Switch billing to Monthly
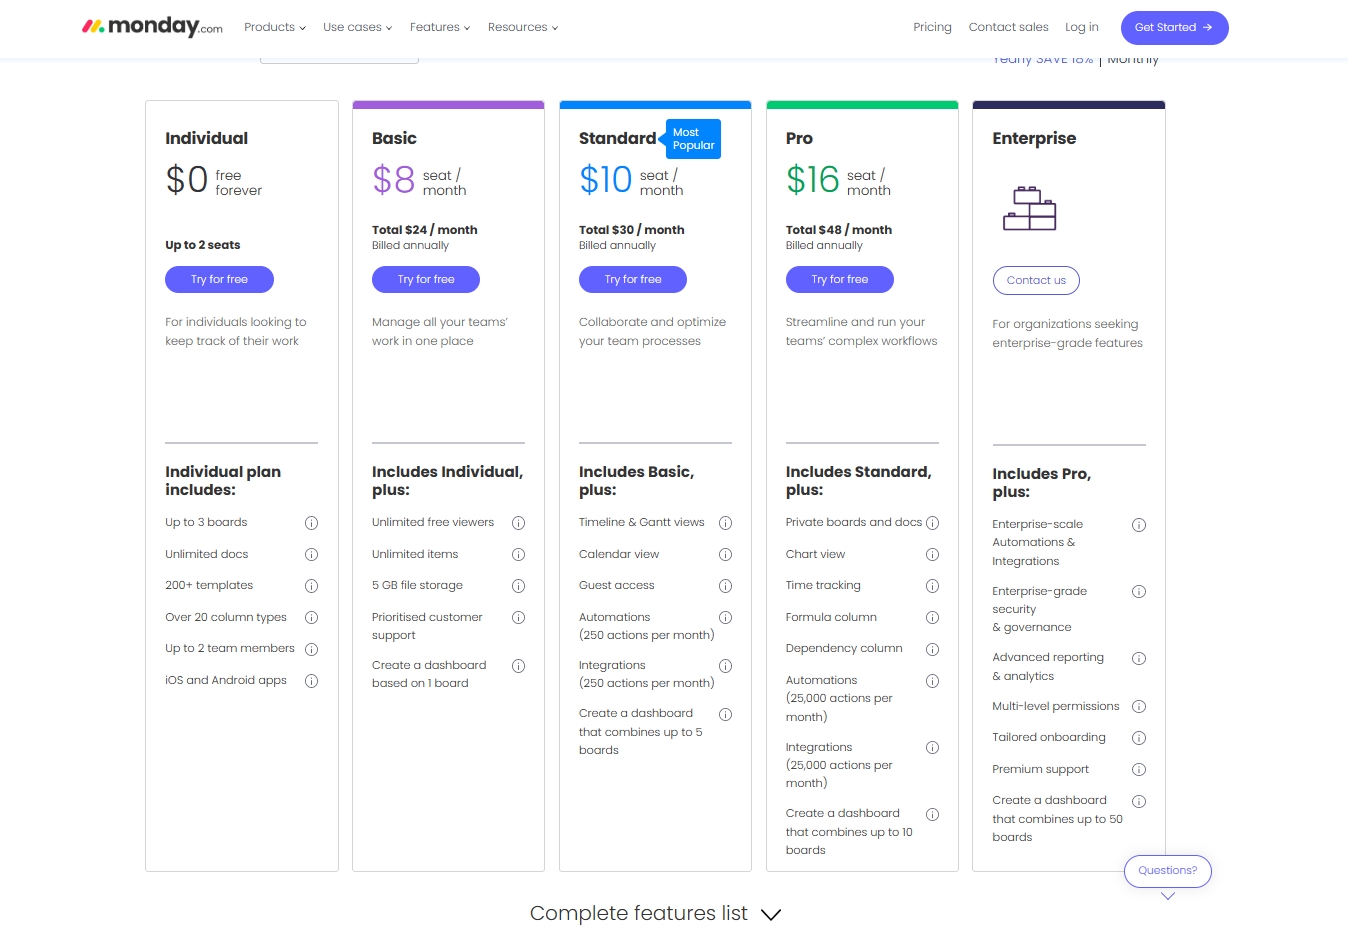 click(x=1133, y=61)
